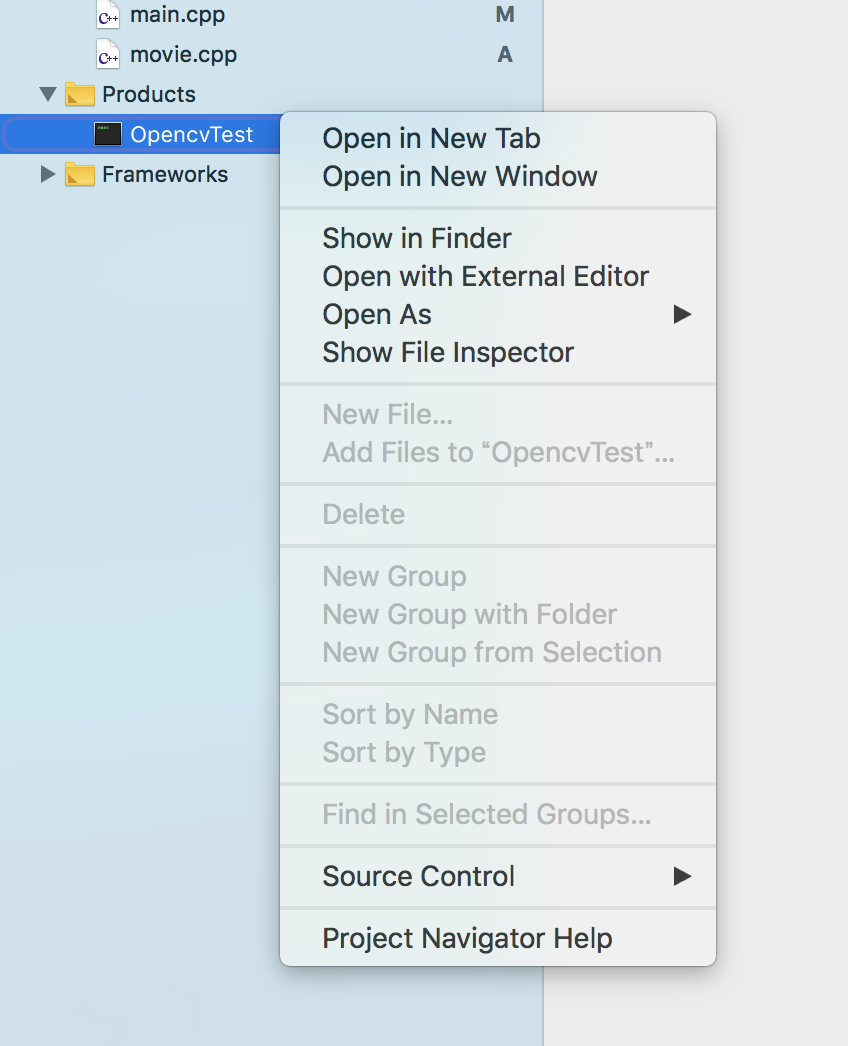Open the Source Control submenu arrow
This screenshot has height=1046, width=848.
tap(683, 876)
